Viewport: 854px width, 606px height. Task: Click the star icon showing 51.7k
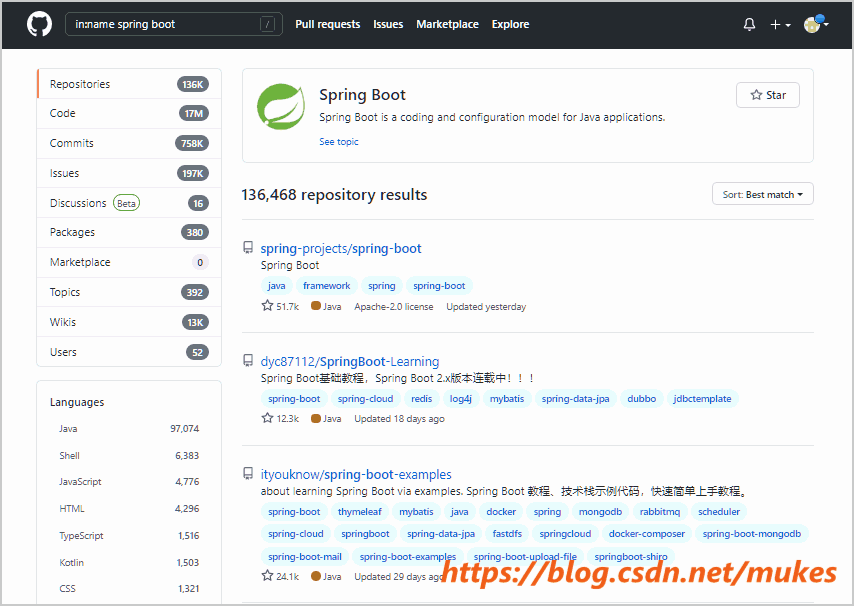point(267,305)
